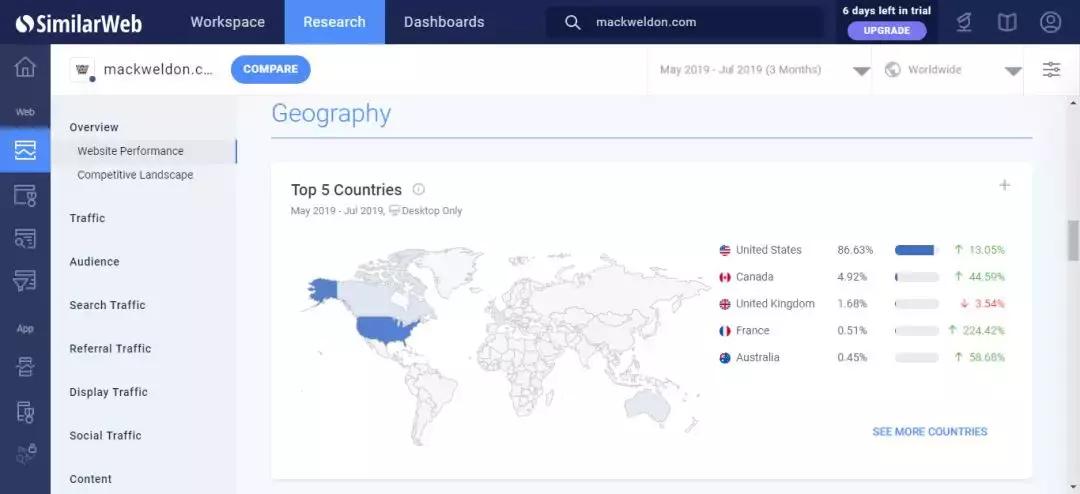
Task: Click the UPGRADE button
Action: pos(886,30)
